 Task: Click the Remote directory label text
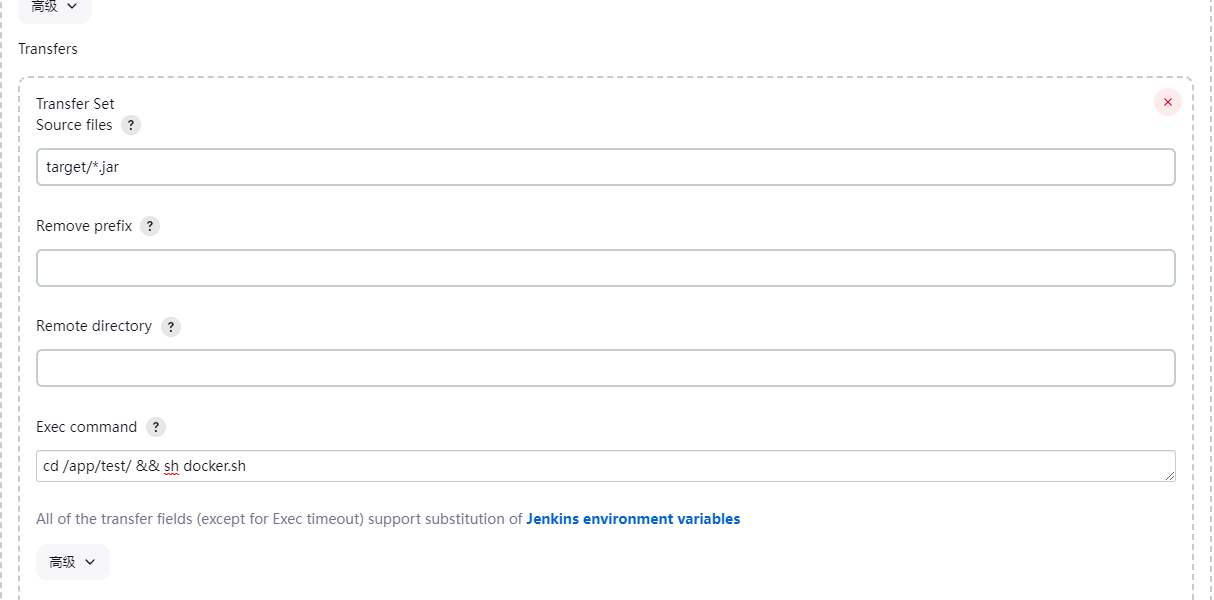click(x=94, y=326)
